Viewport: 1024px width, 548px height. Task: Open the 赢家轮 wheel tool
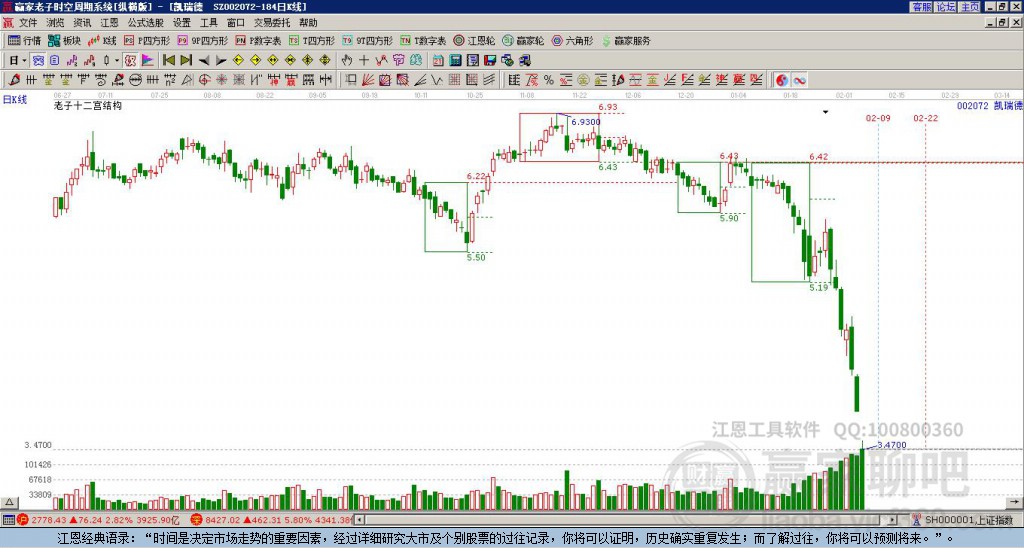523,40
